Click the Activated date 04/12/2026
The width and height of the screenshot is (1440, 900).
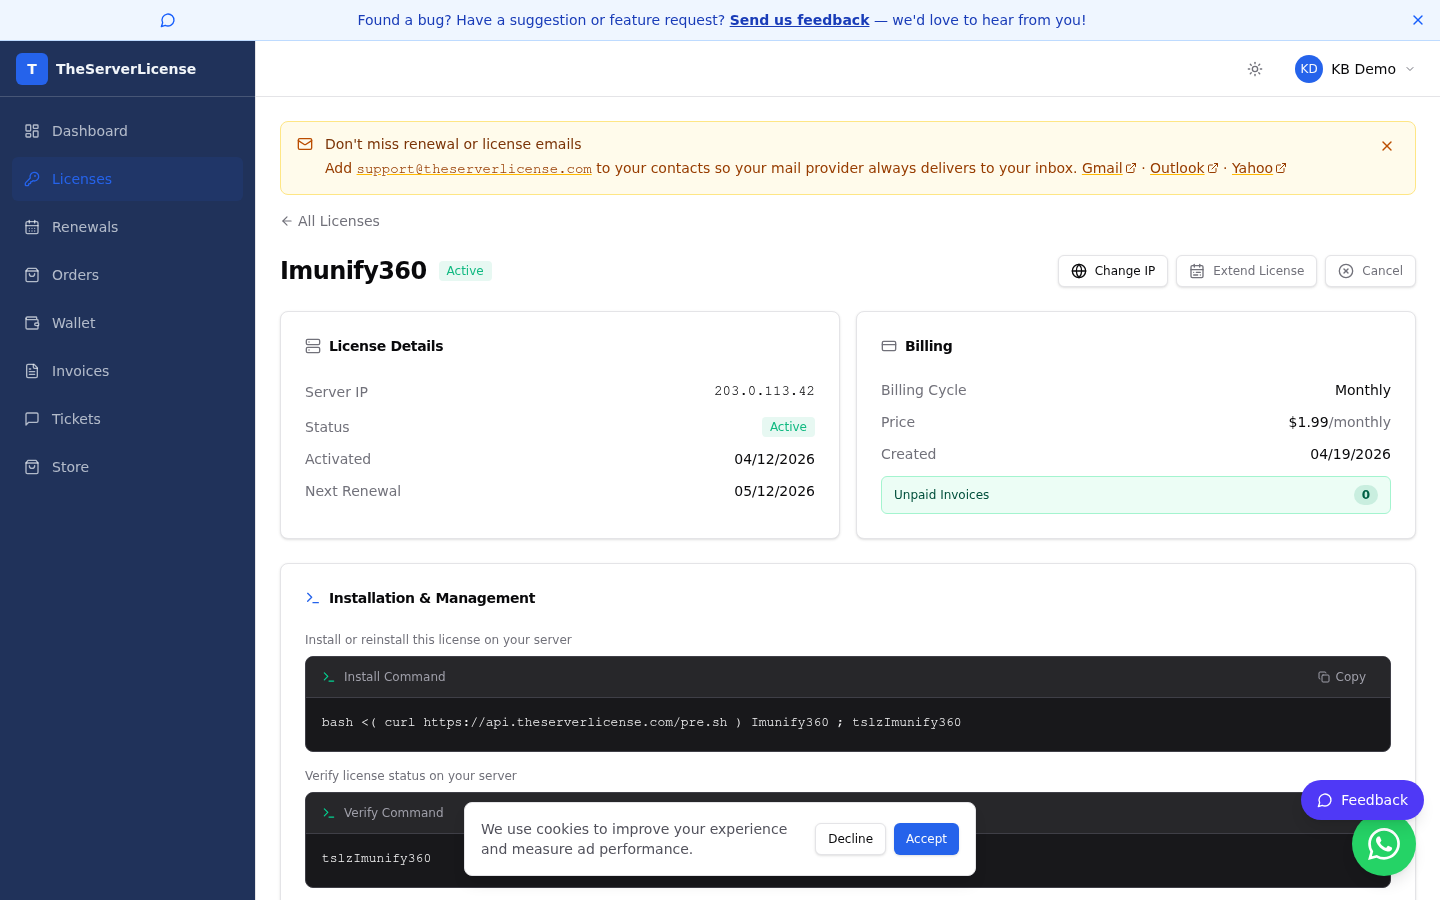tap(774, 459)
